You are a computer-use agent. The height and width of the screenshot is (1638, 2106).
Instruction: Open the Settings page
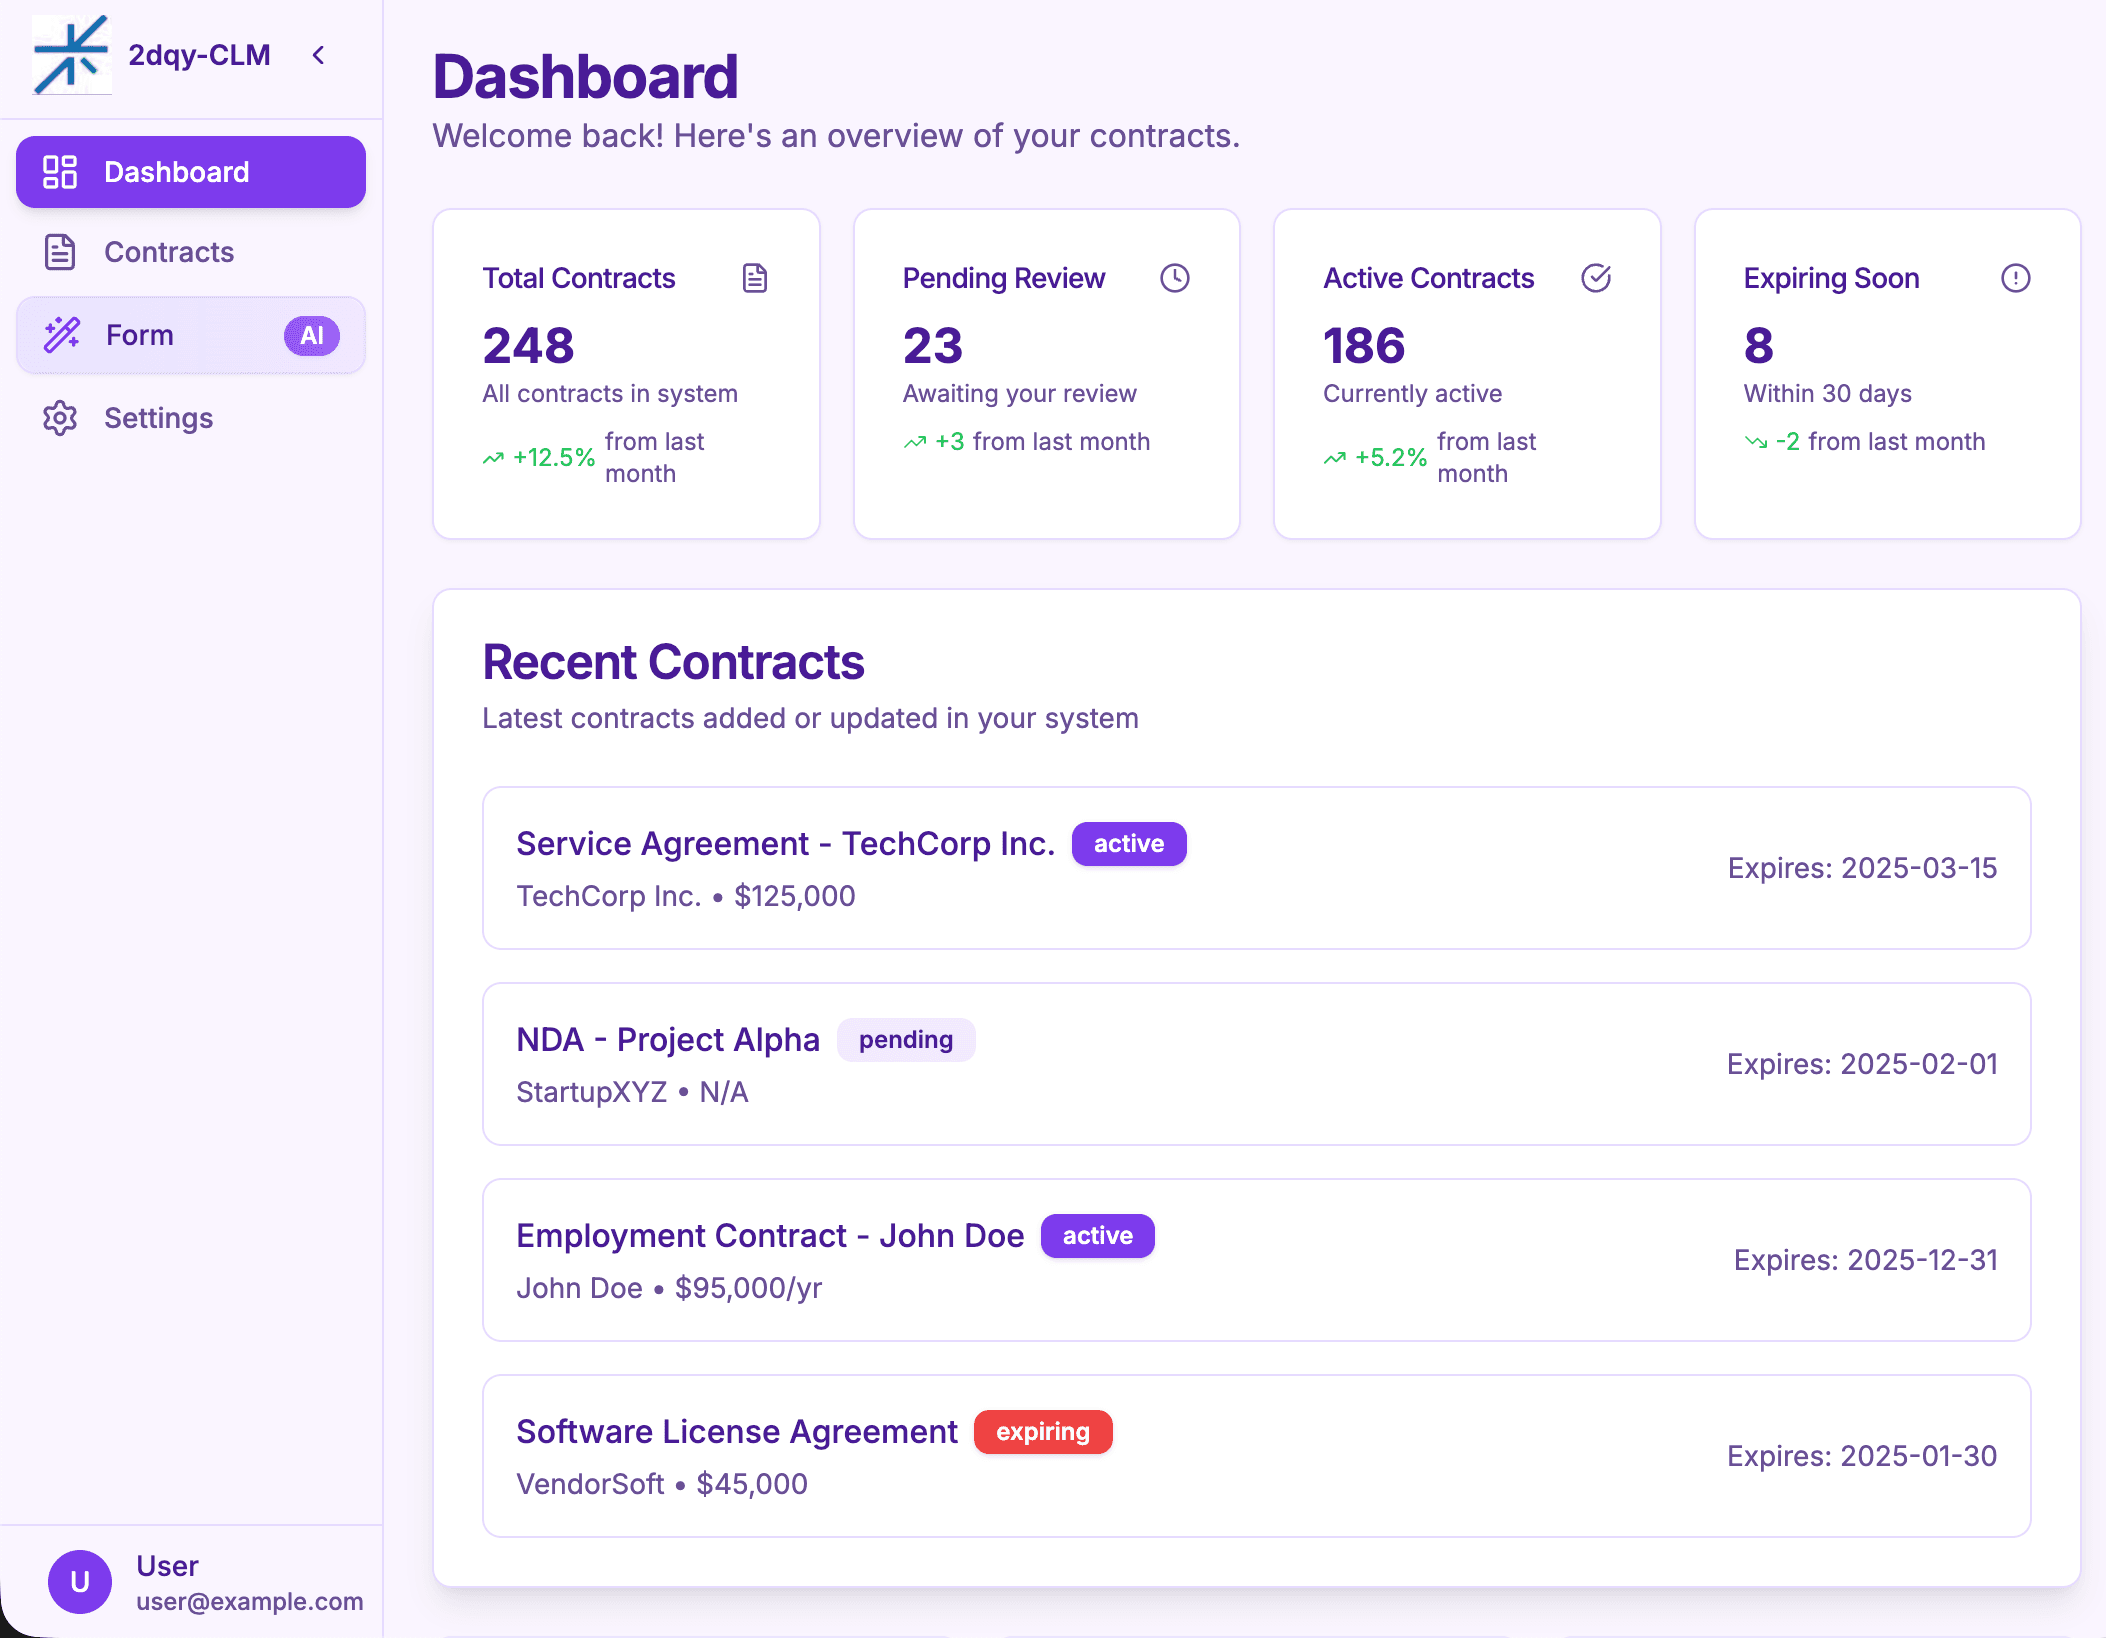click(191, 418)
